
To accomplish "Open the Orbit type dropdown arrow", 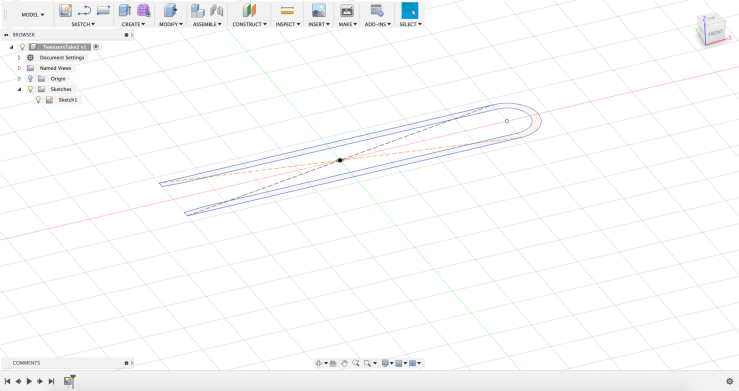I will (x=326, y=363).
